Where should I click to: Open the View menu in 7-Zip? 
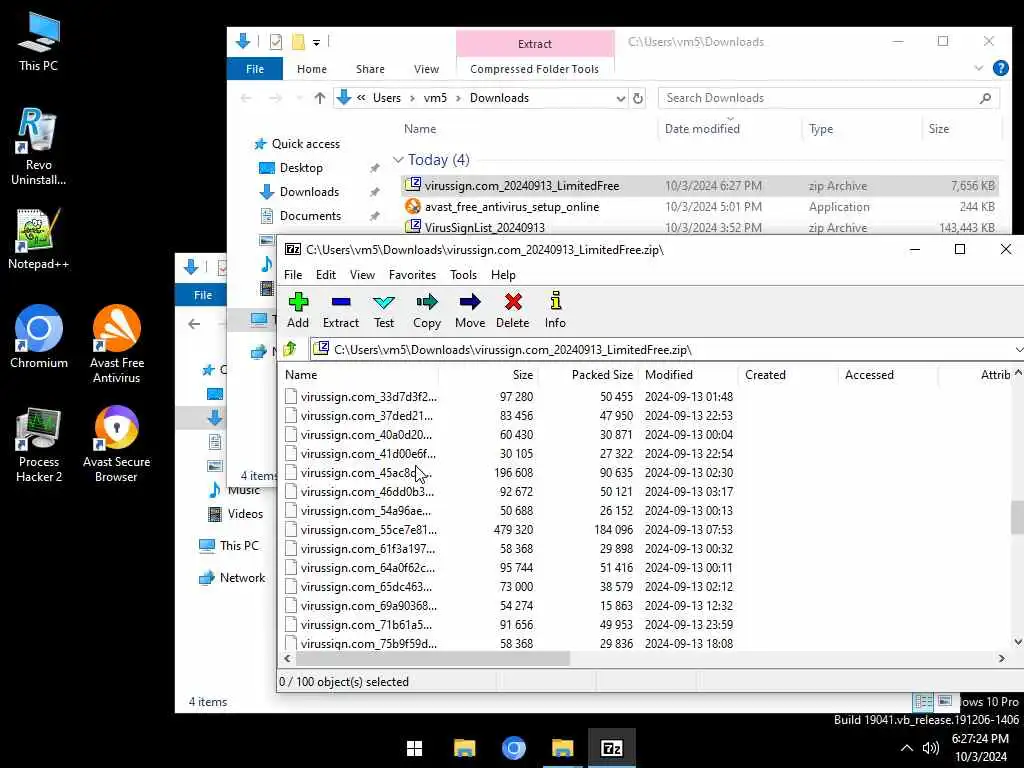(x=362, y=275)
